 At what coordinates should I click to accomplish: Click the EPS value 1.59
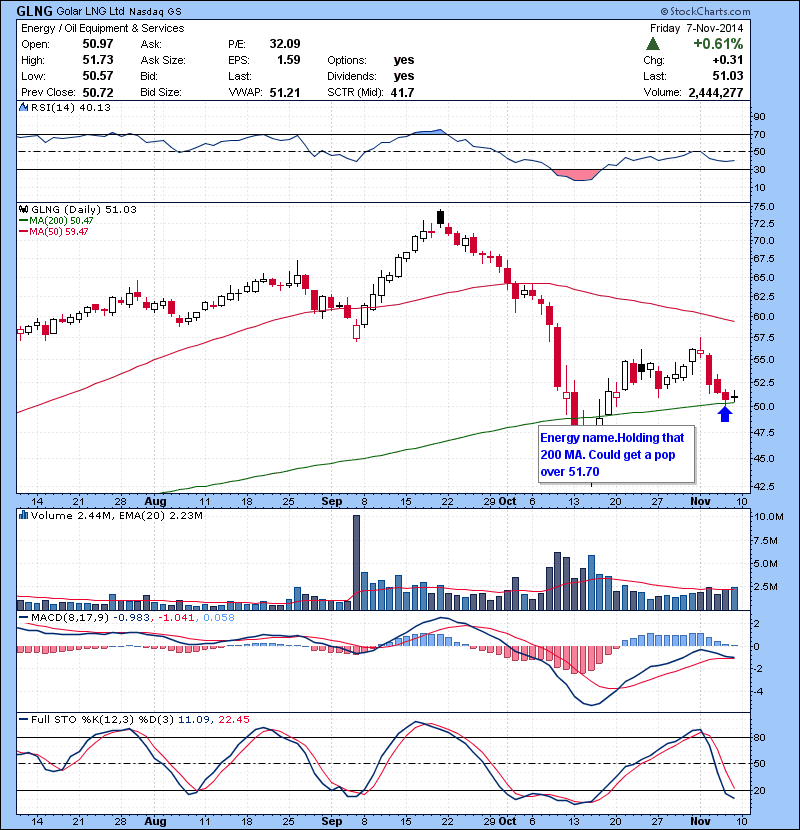tap(289, 60)
